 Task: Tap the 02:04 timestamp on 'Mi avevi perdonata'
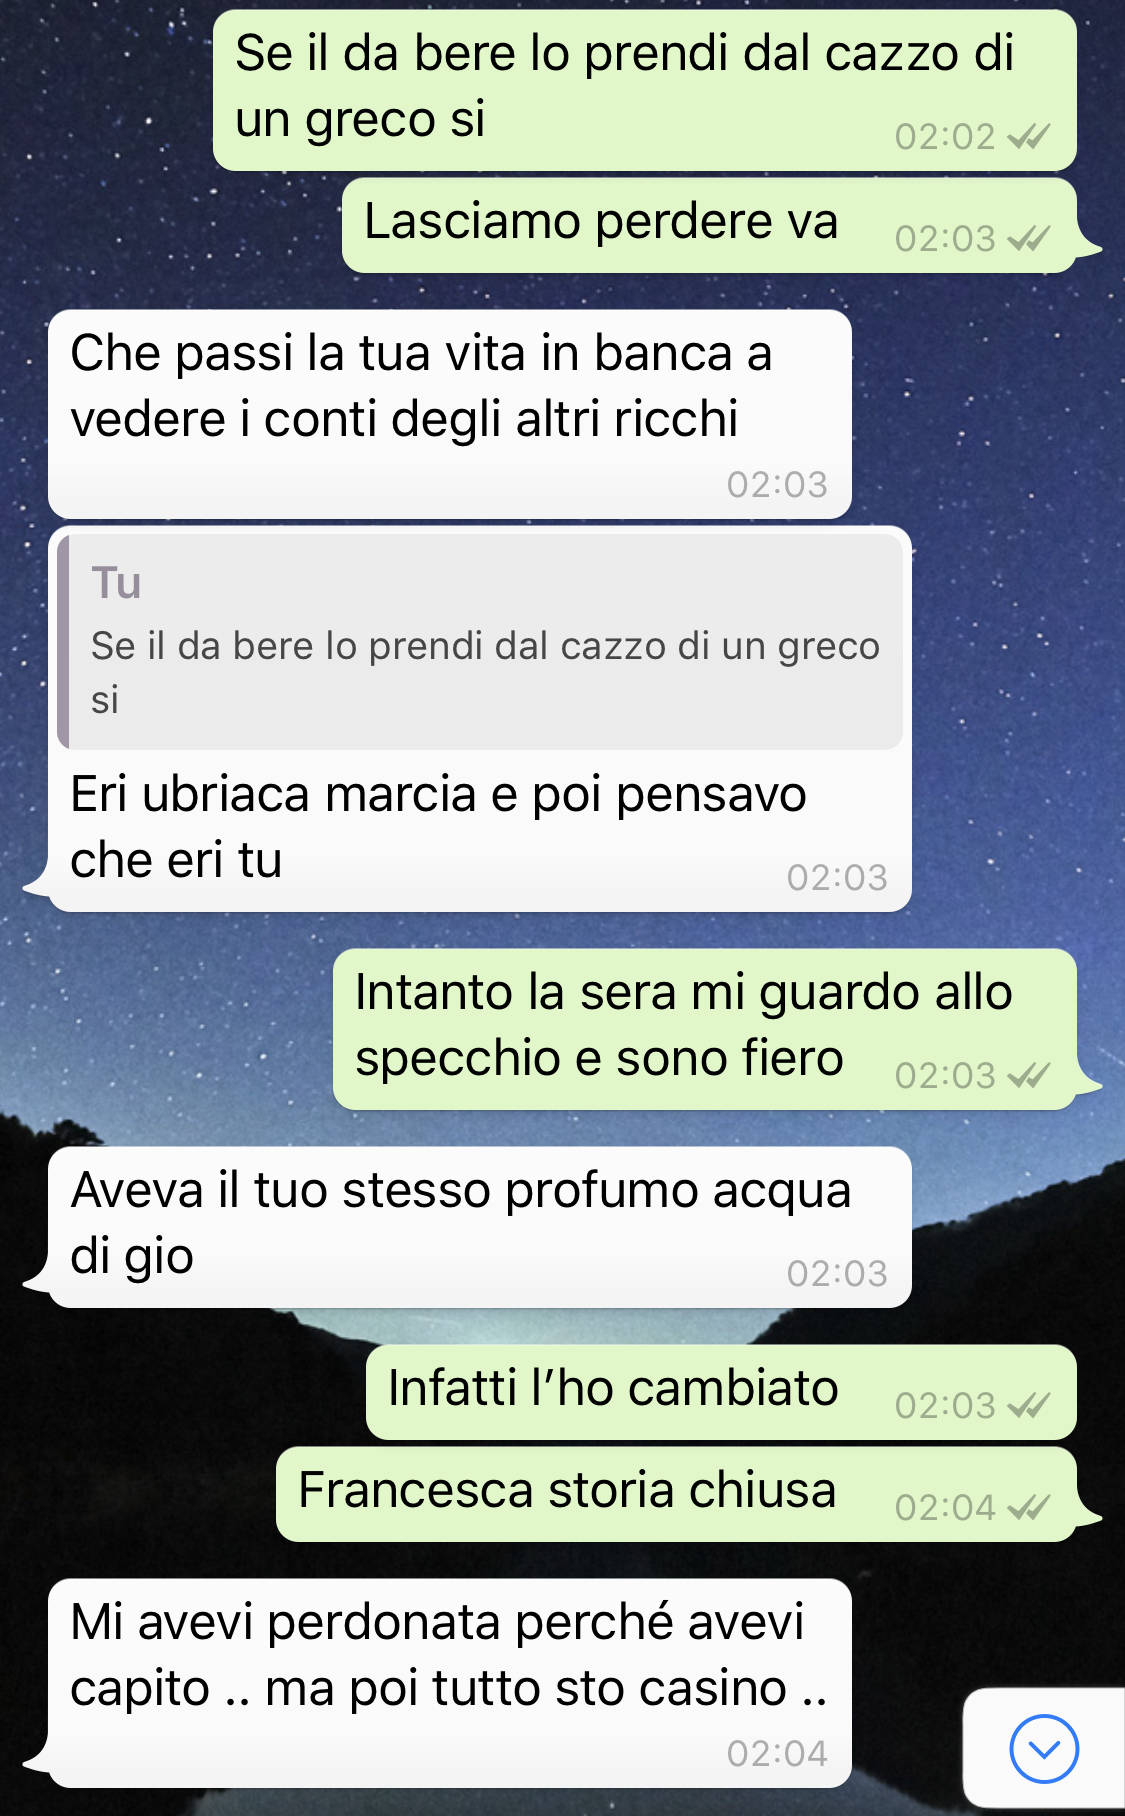(777, 1753)
